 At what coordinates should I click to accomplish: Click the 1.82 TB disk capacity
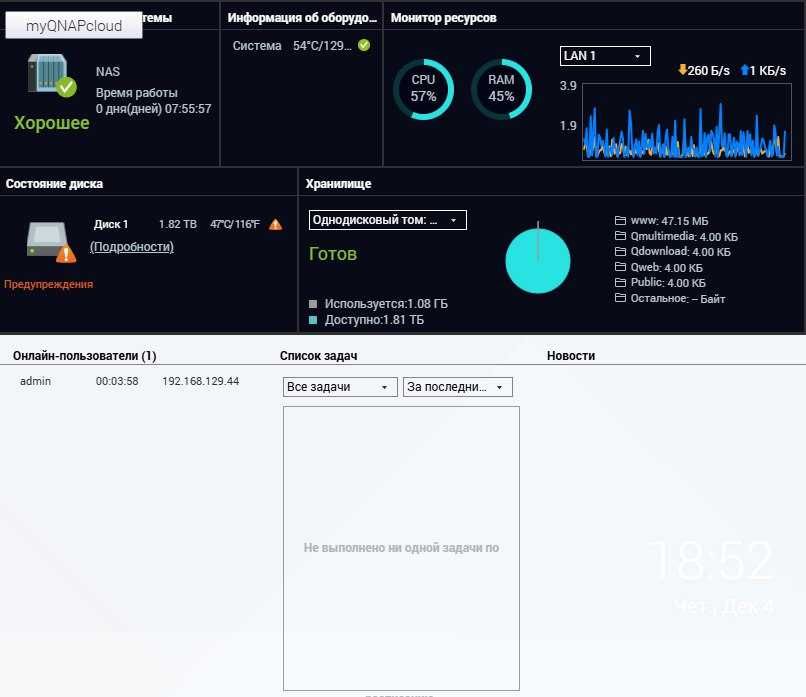click(177, 224)
